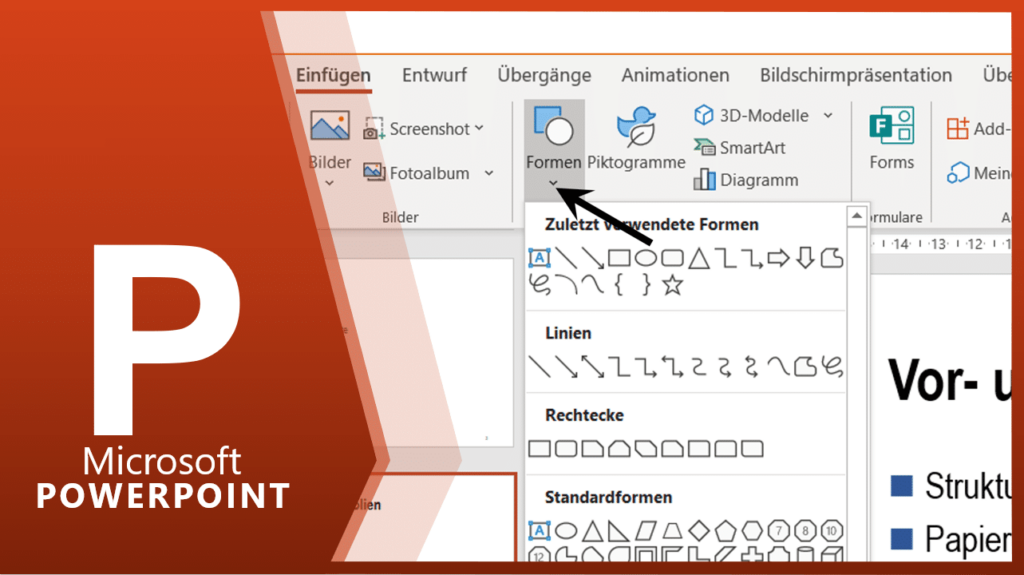This screenshot has width=1024, height=575.
Task: Go to the Übergänge tab
Action: [x=544, y=75]
